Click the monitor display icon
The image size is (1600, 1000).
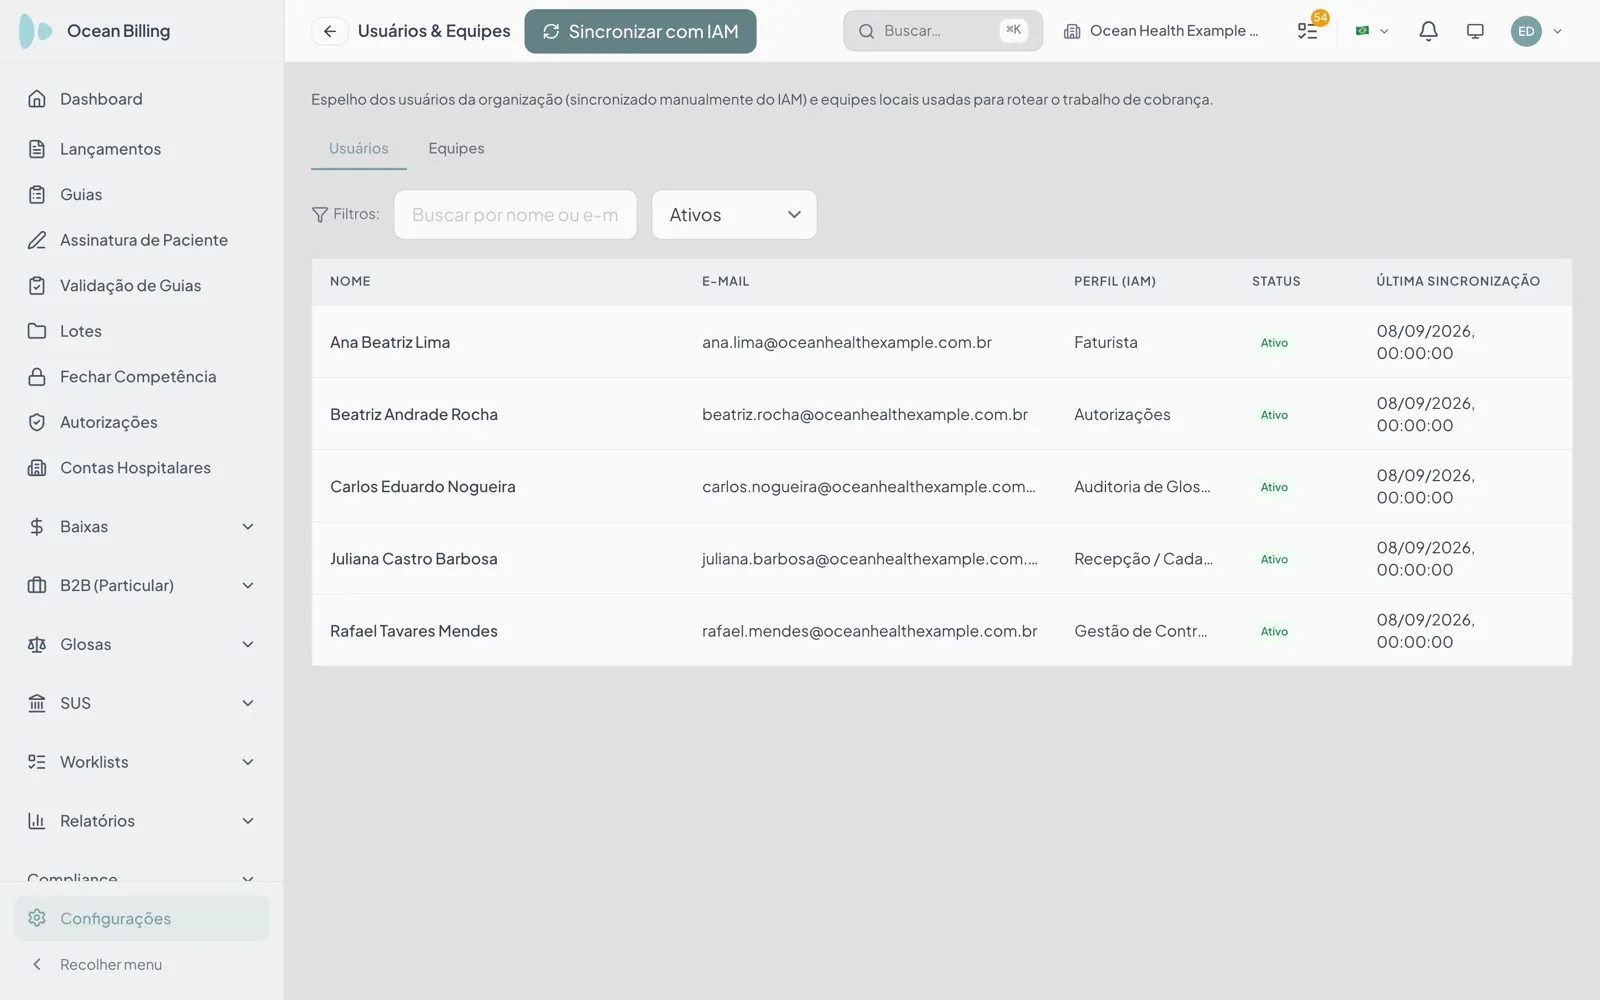1475,31
